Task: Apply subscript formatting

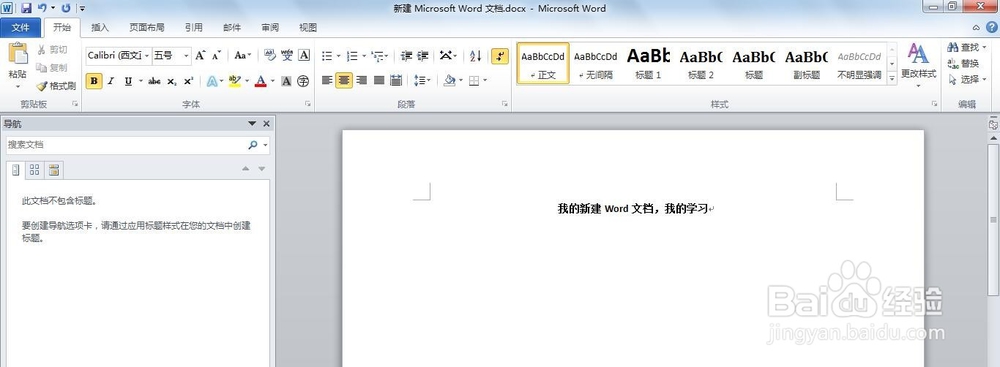Action: [172, 81]
